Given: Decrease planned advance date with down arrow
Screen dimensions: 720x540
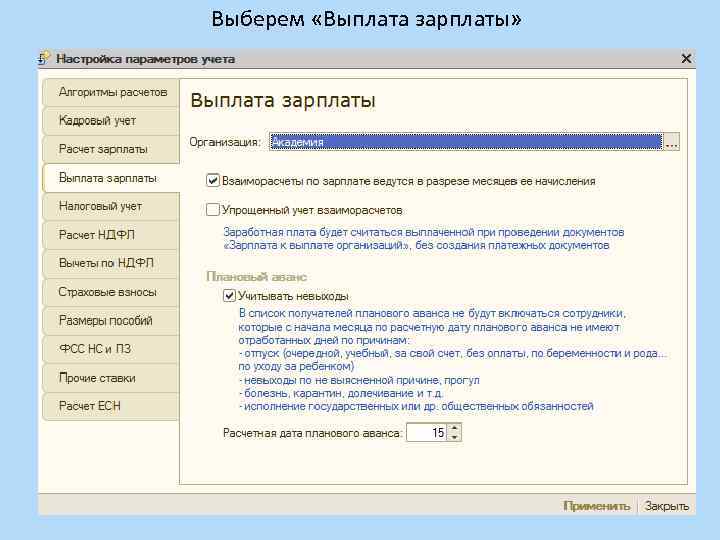Looking at the screenshot, I should click(455, 437).
